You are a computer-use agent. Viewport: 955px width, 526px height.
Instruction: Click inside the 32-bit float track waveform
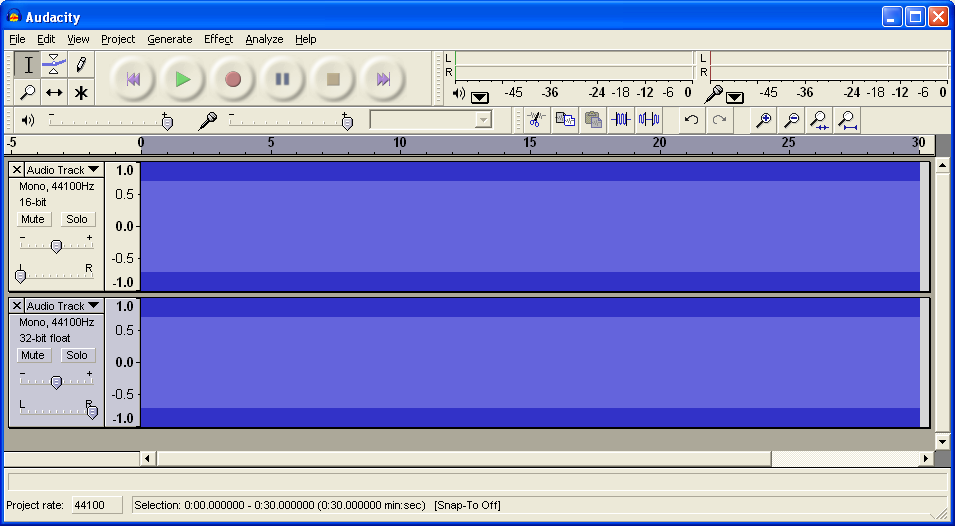coord(530,362)
